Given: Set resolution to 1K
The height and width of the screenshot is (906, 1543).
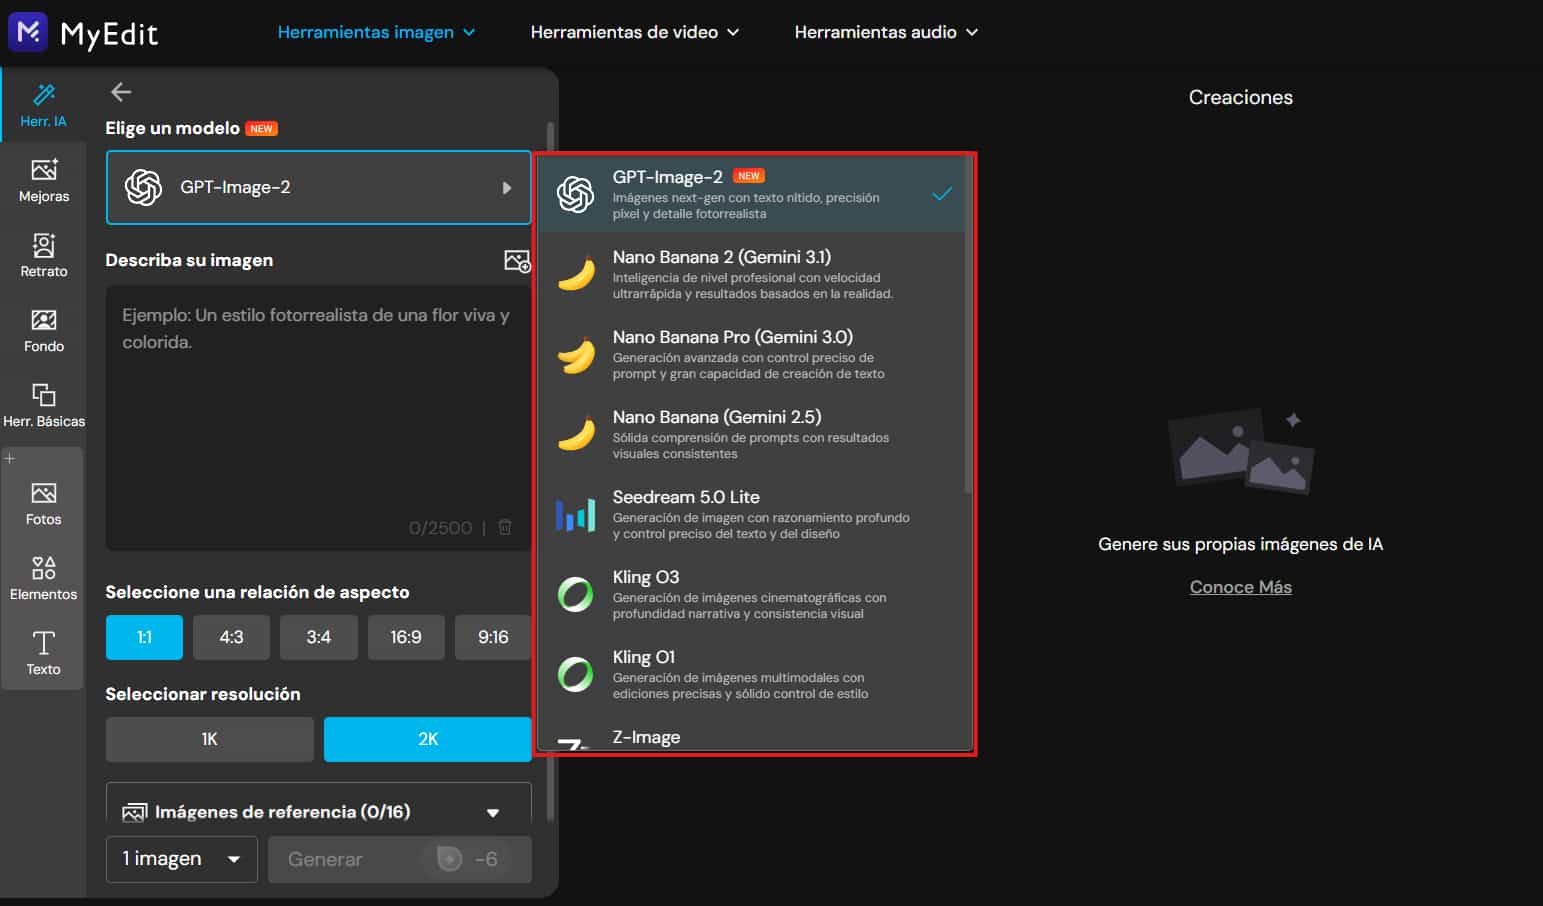Looking at the screenshot, I should (x=209, y=739).
